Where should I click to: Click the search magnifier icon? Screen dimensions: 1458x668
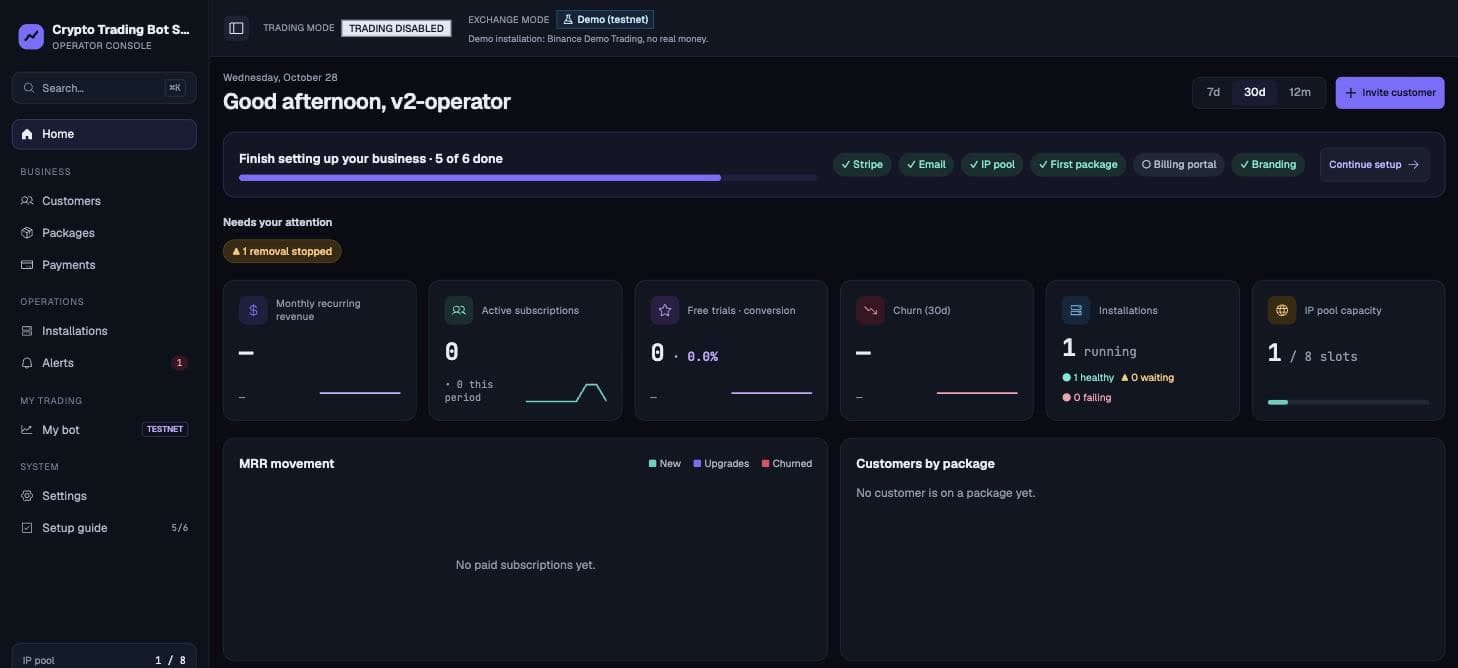point(29,88)
